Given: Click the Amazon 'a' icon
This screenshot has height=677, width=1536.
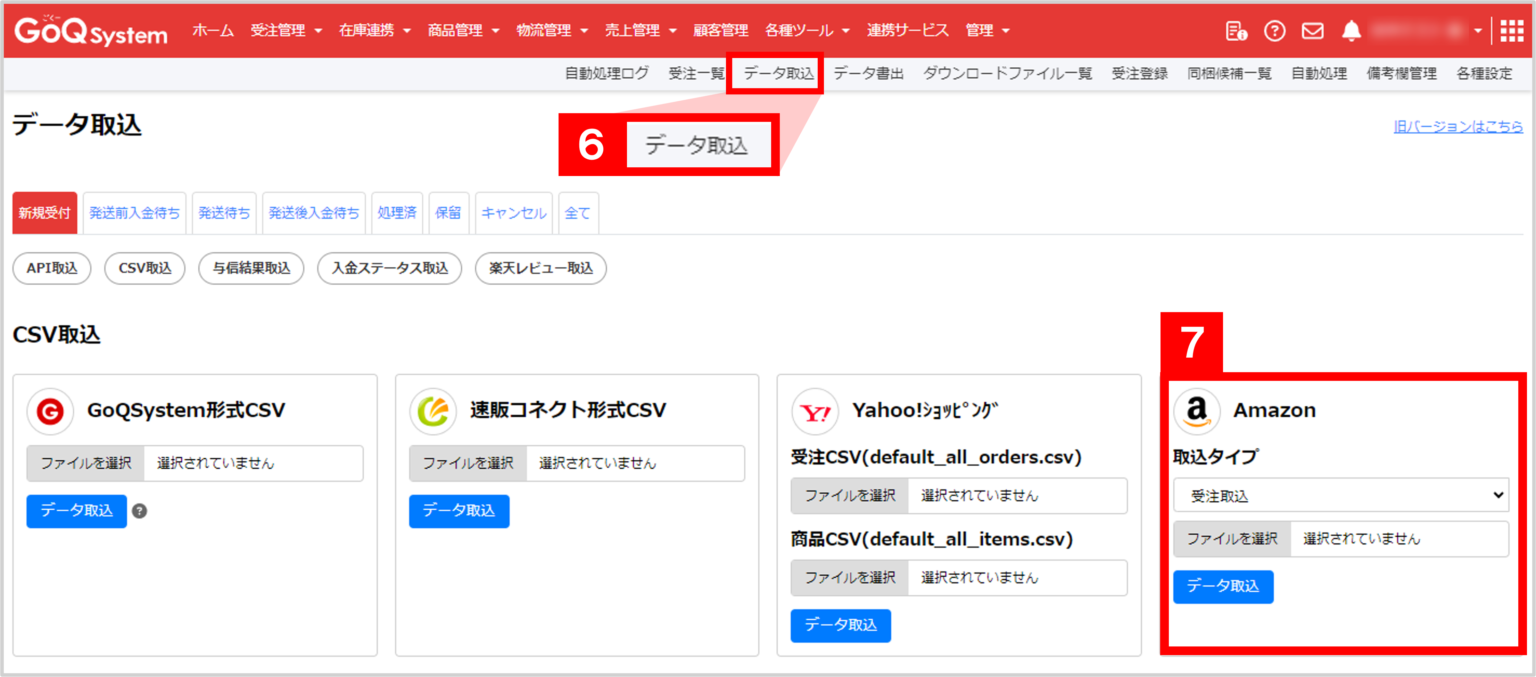Looking at the screenshot, I should pos(1197,410).
